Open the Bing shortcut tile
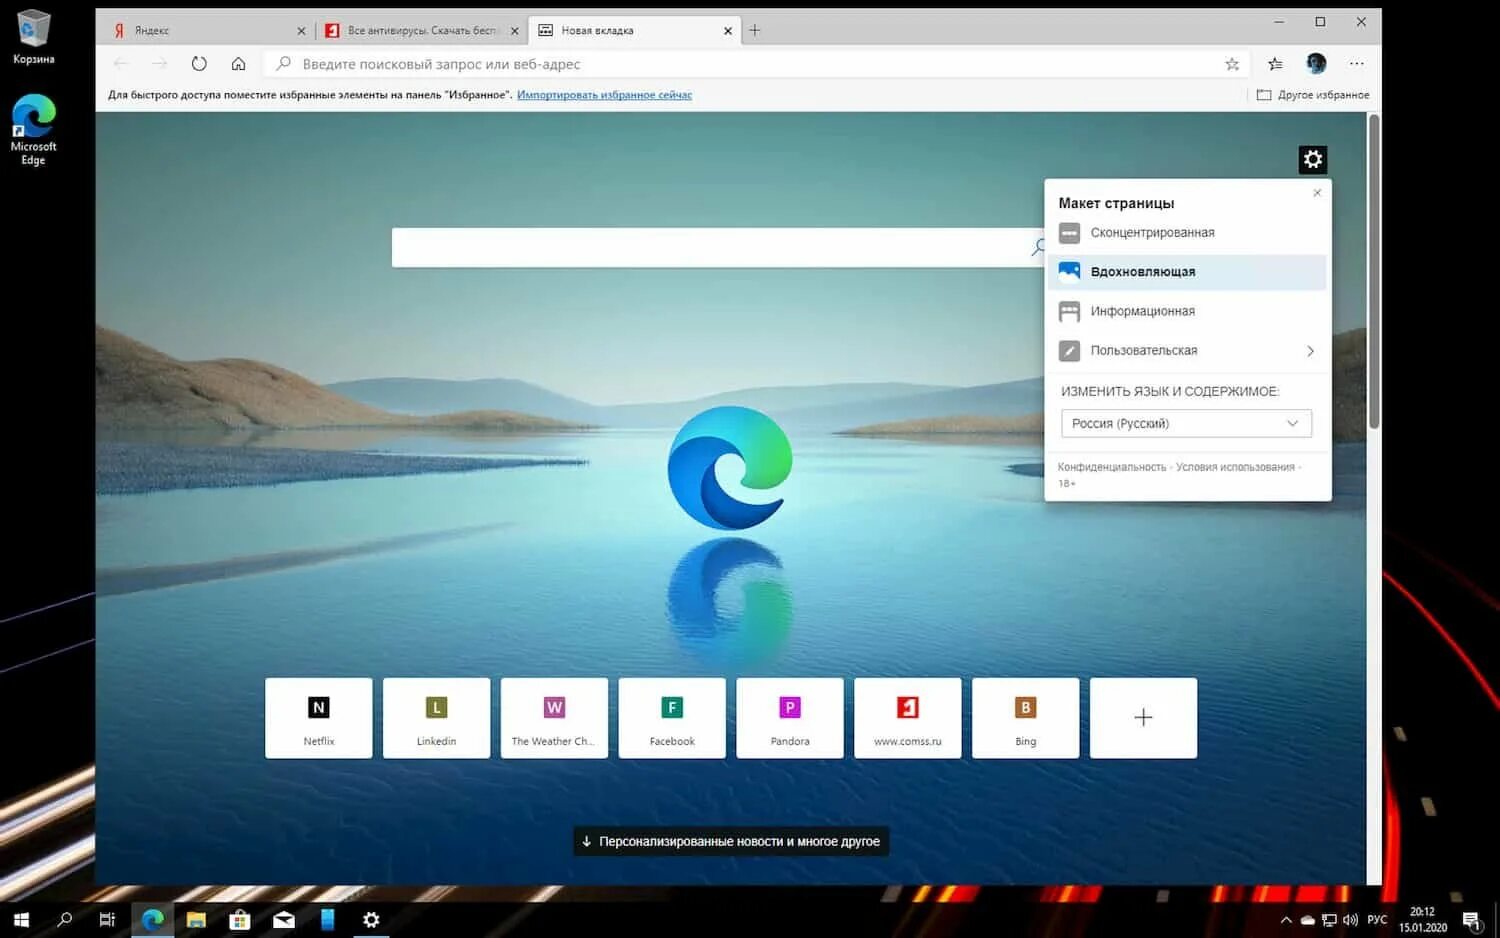This screenshot has height=938, width=1500. [1025, 717]
